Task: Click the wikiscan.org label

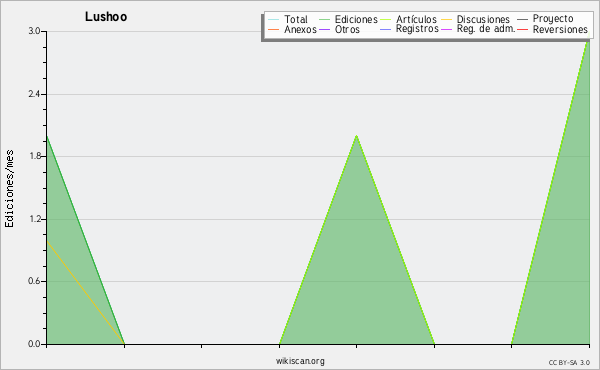Action: click(x=300, y=361)
